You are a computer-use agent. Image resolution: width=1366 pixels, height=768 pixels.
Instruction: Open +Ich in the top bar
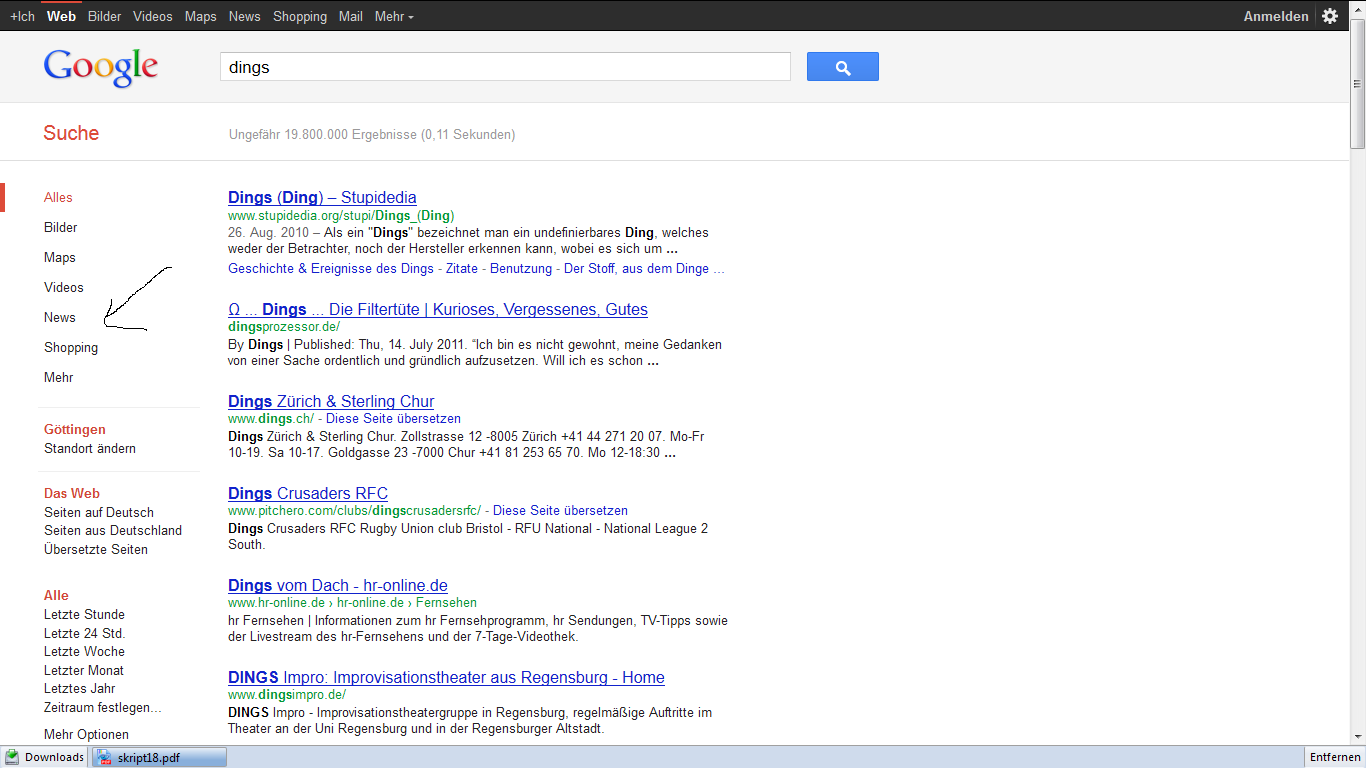(x=22, y=16)
